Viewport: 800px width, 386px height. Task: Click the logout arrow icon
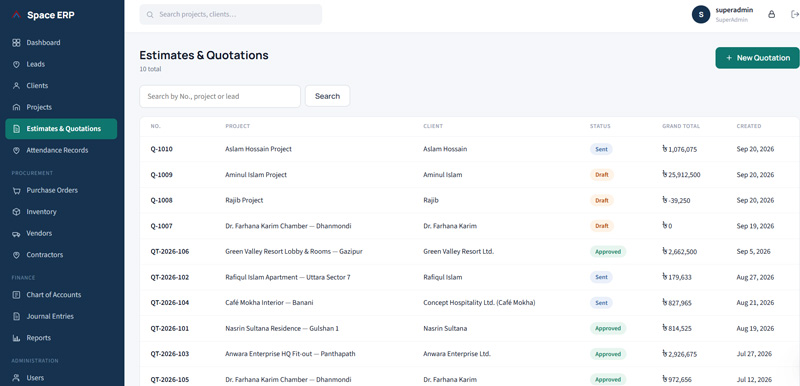pyautogui.click(x=794, y=14)
